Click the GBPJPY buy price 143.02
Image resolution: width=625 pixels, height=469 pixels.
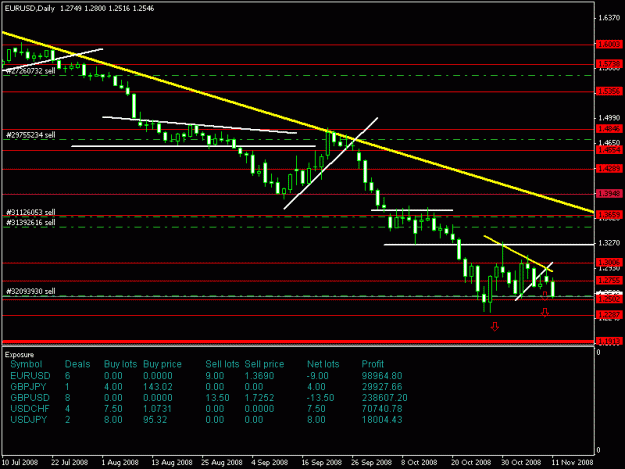[157, 387]
